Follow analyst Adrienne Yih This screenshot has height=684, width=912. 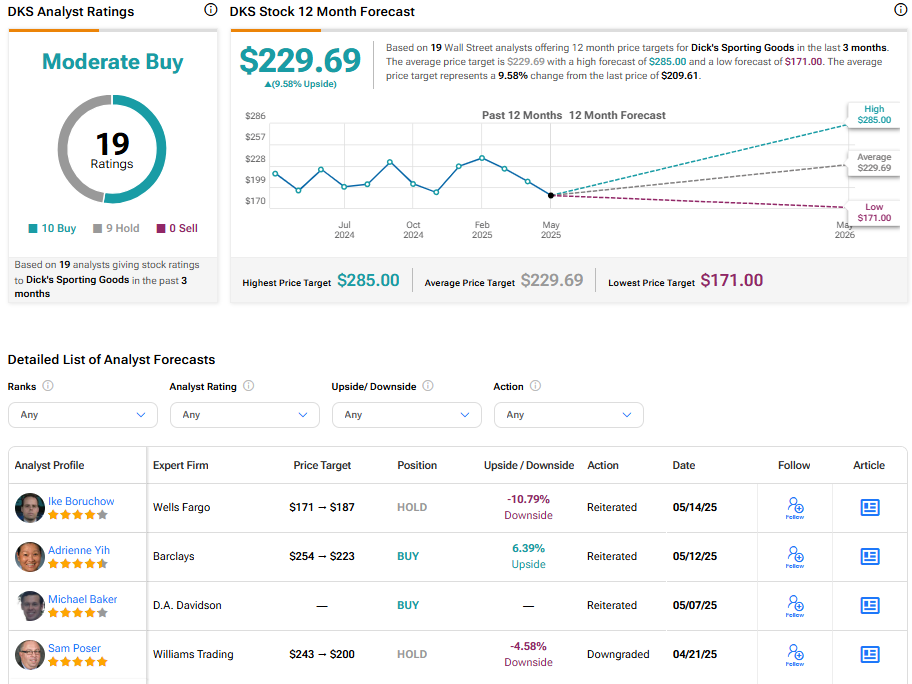point(795,557)
